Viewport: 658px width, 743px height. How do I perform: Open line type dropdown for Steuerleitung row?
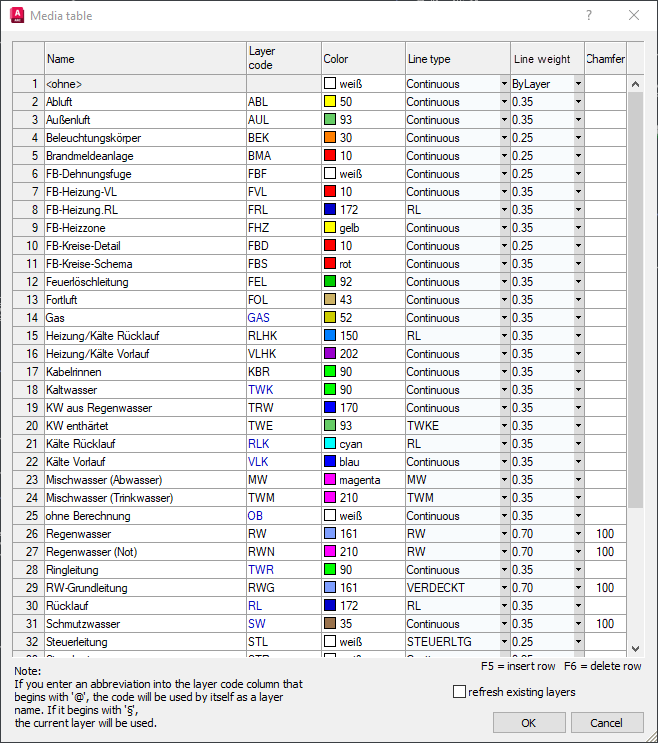coord(505,642)
